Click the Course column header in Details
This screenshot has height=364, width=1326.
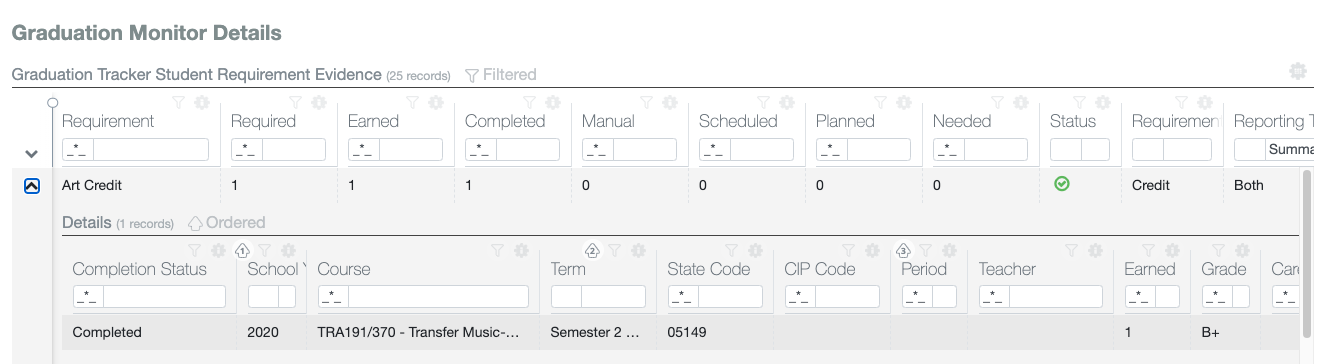(x=344, y=269)
